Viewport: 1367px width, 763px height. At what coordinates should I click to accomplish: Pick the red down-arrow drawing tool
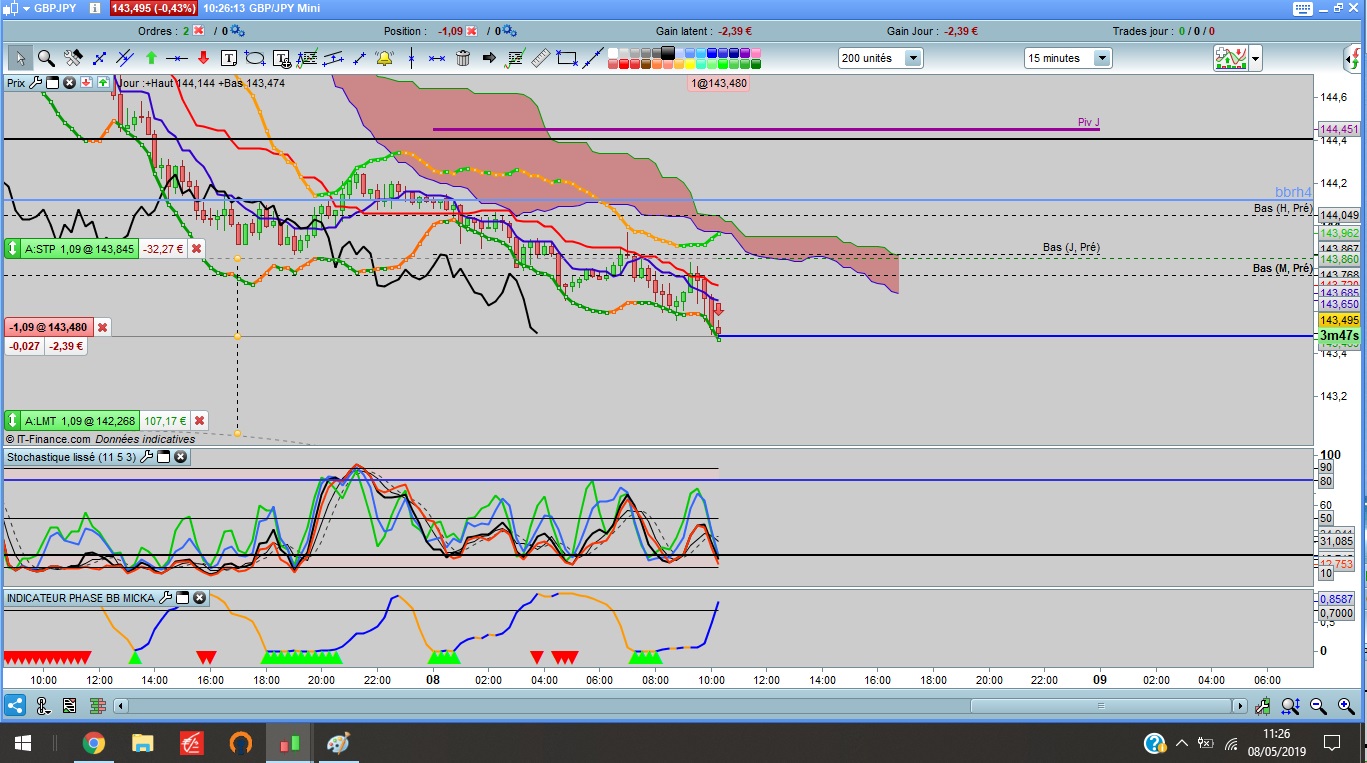[203, 58]
